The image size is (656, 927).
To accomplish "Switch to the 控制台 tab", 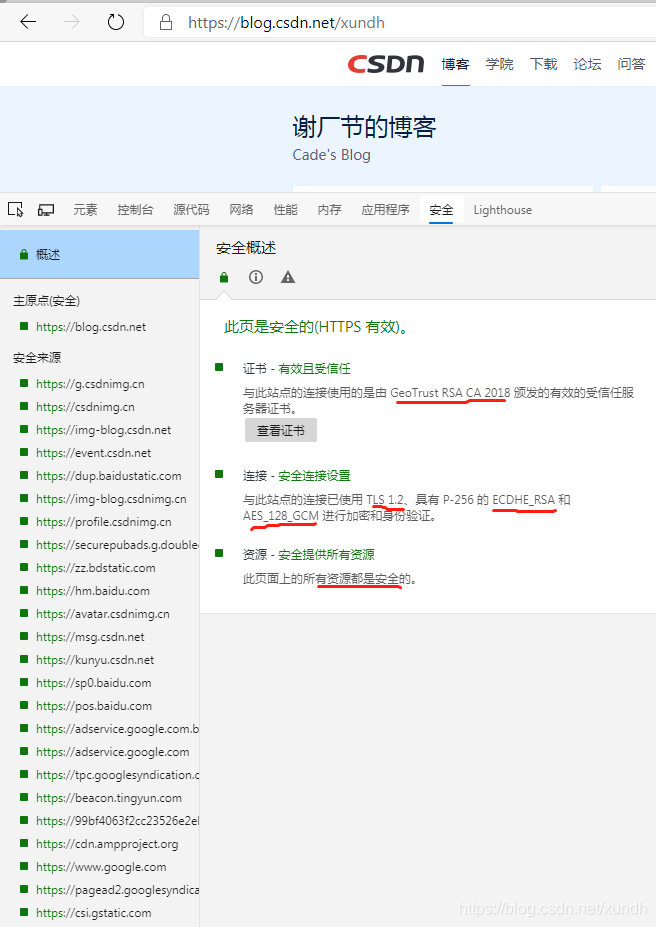I will [135, 210].
